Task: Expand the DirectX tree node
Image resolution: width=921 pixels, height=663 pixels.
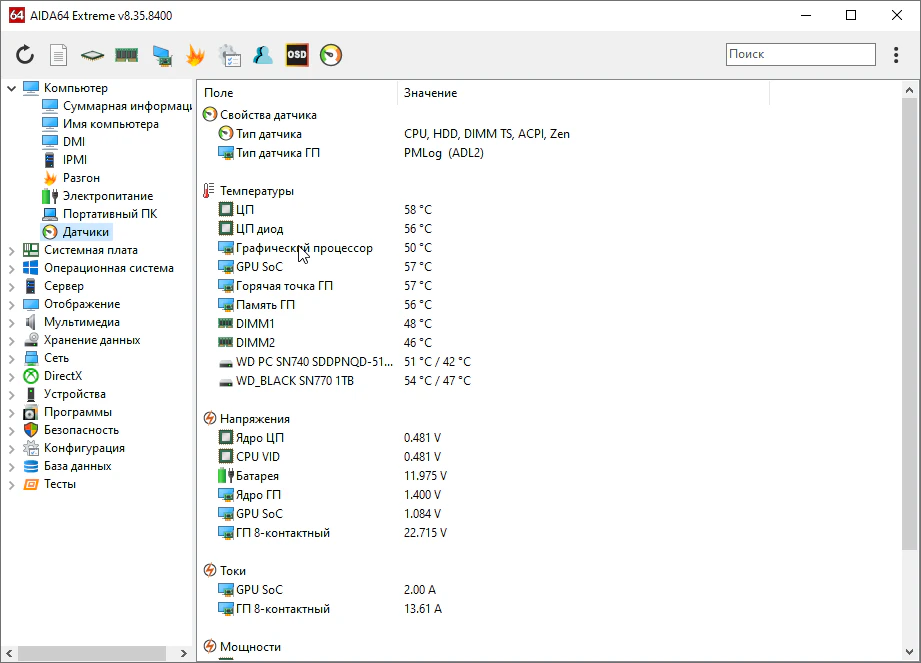Action: coord(11,377)
